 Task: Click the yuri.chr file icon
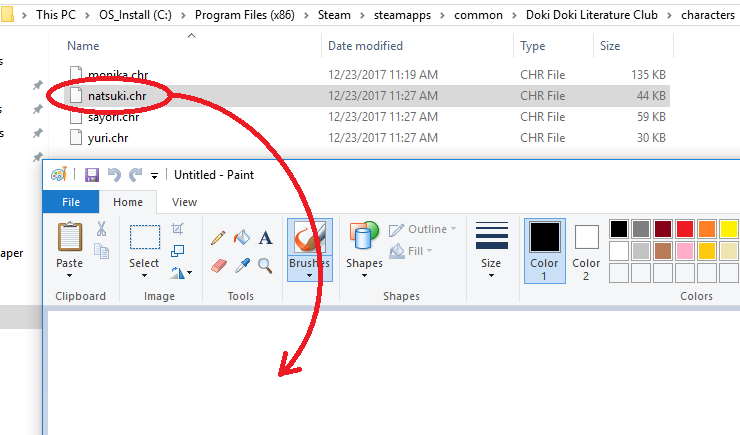[76, 137]
